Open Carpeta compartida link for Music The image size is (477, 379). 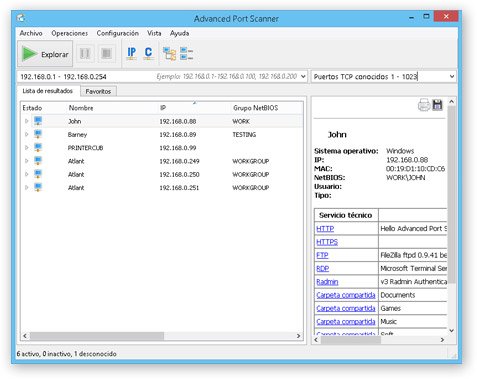[346, 322]
